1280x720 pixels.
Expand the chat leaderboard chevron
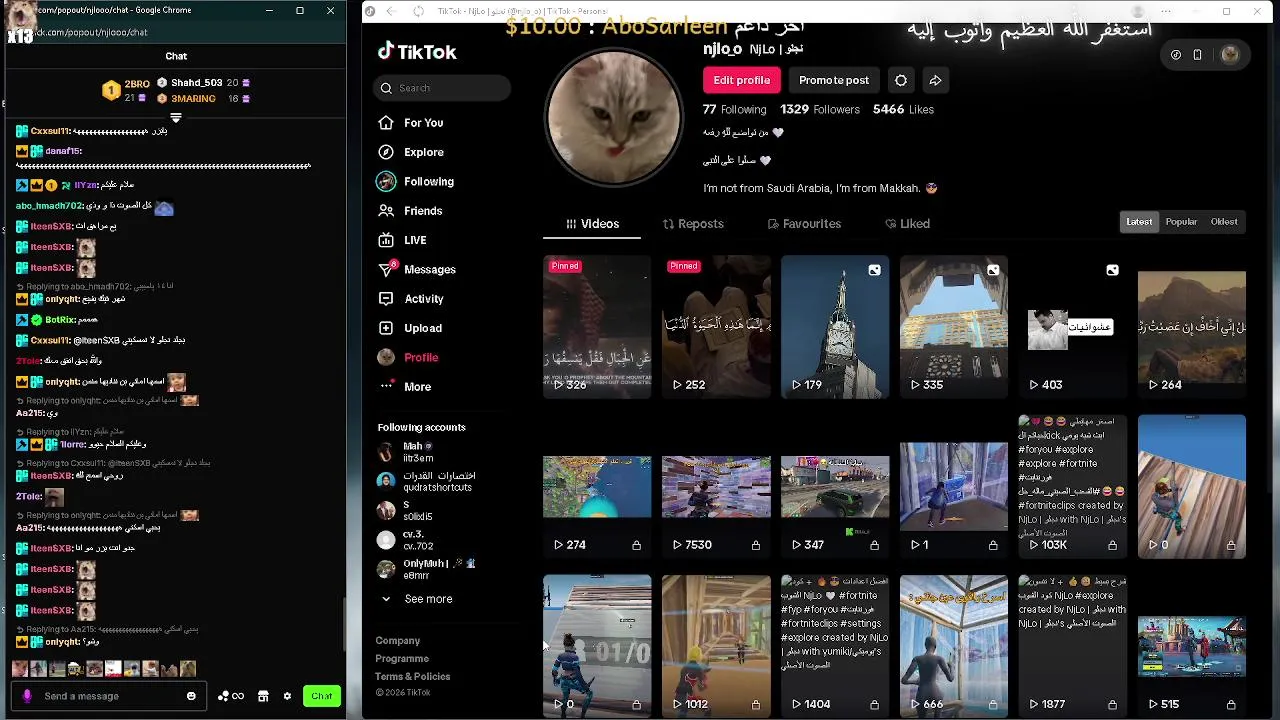point(176,118)
